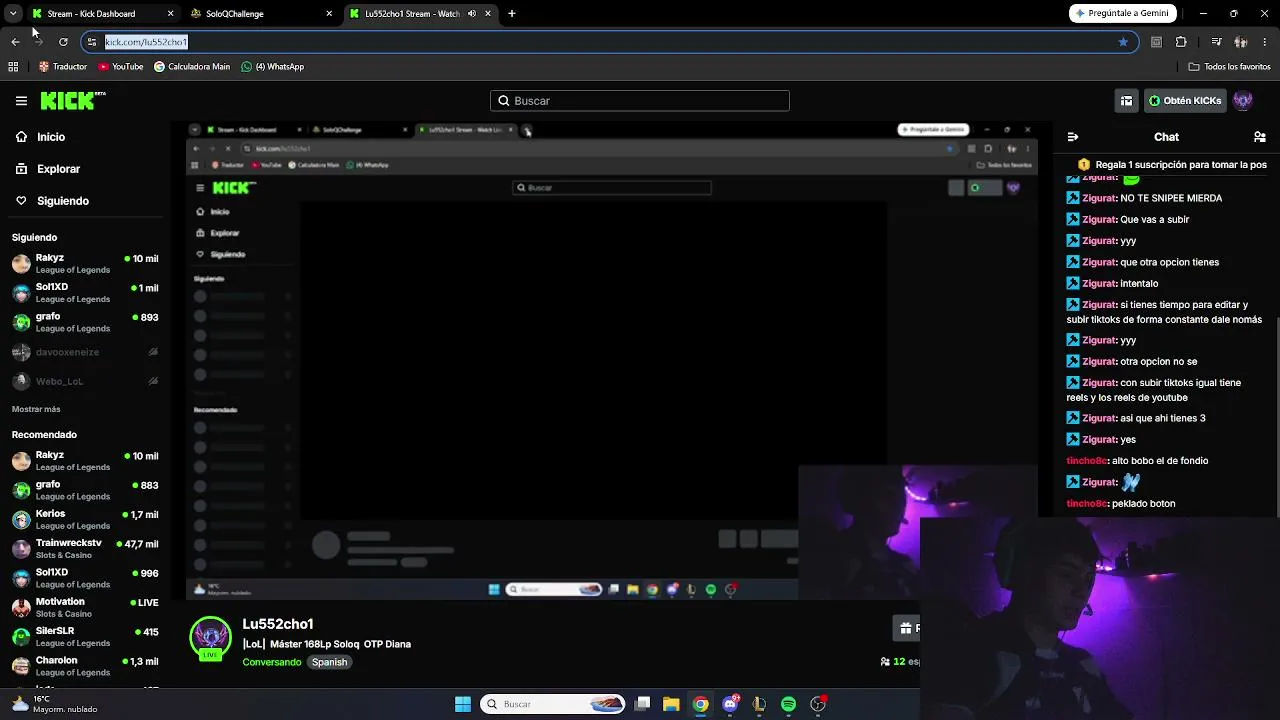The width and height of the screenshot is (1280, 720).
Task: Open the grafo channel in Siguiendo
Action: pyautogui.click(x=85, y=322)
